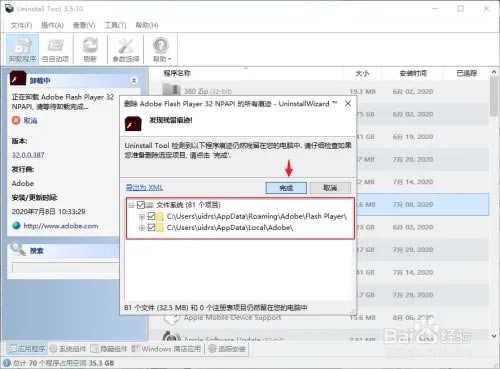The image size is (500, 369).
Task: Sort by 大小 column header
Action: pos(362,73)
